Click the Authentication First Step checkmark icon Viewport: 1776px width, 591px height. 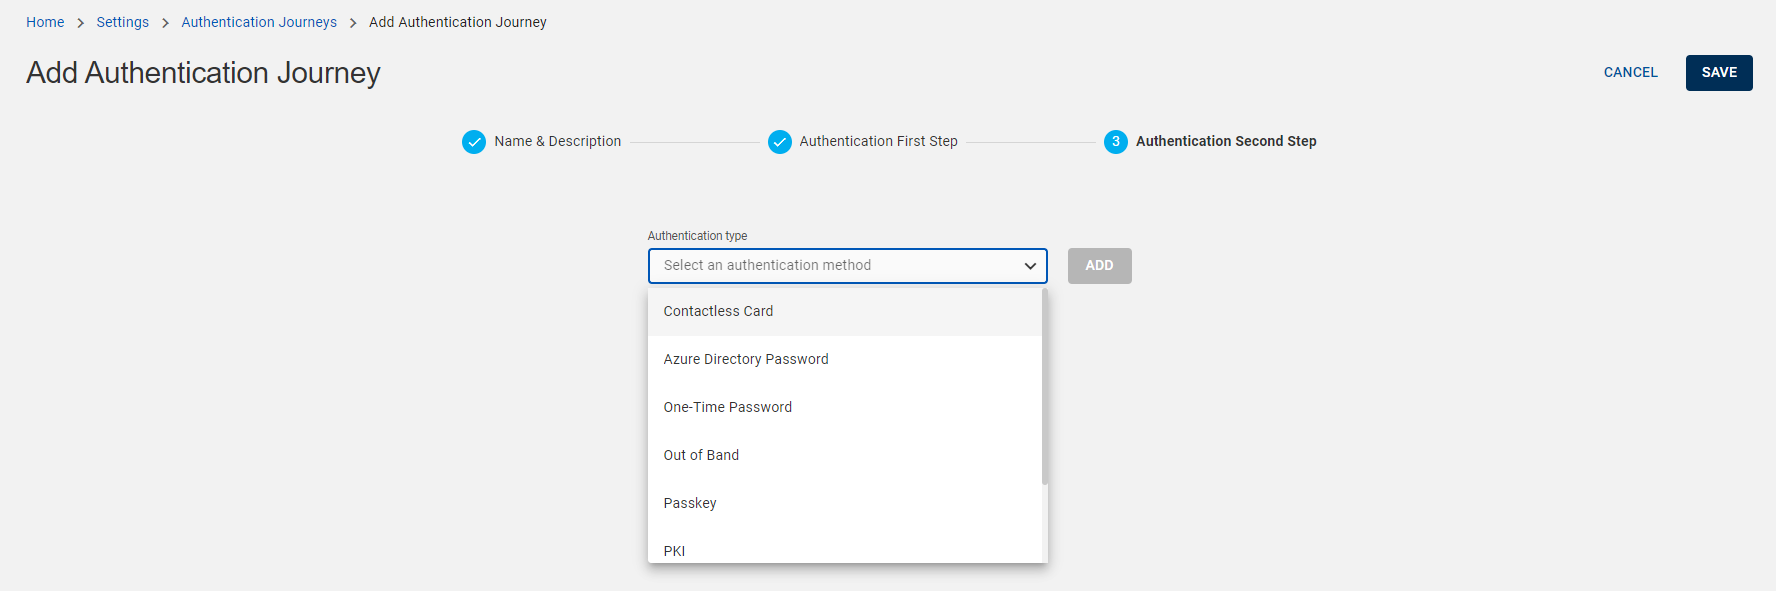(x=780, y=142)
